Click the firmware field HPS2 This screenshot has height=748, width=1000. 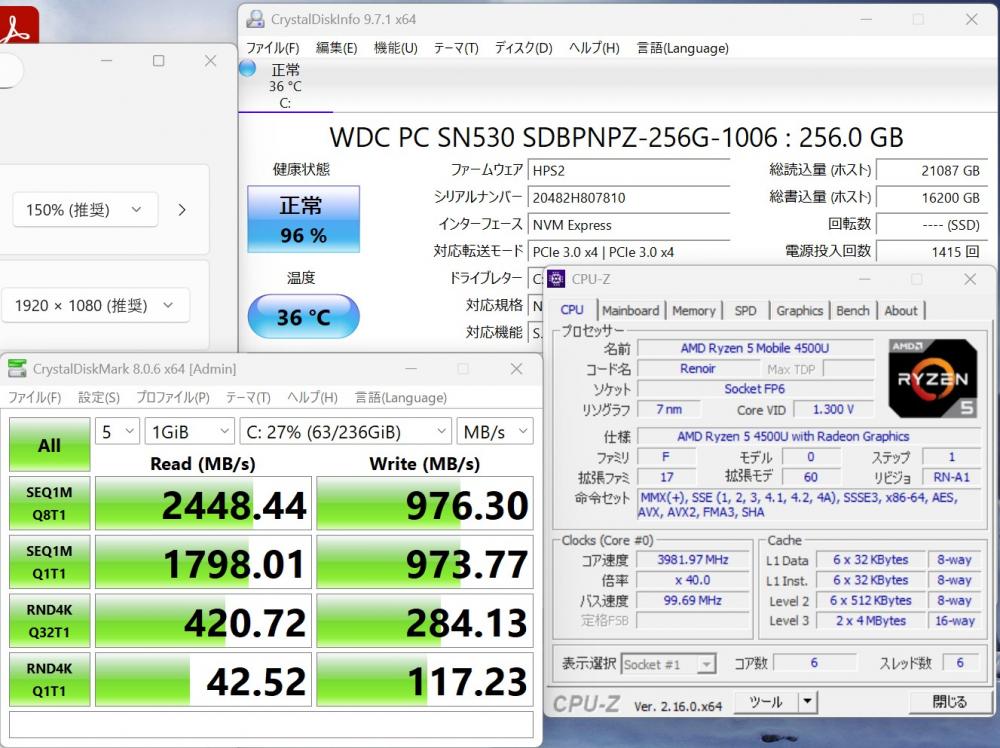[629, 170]
